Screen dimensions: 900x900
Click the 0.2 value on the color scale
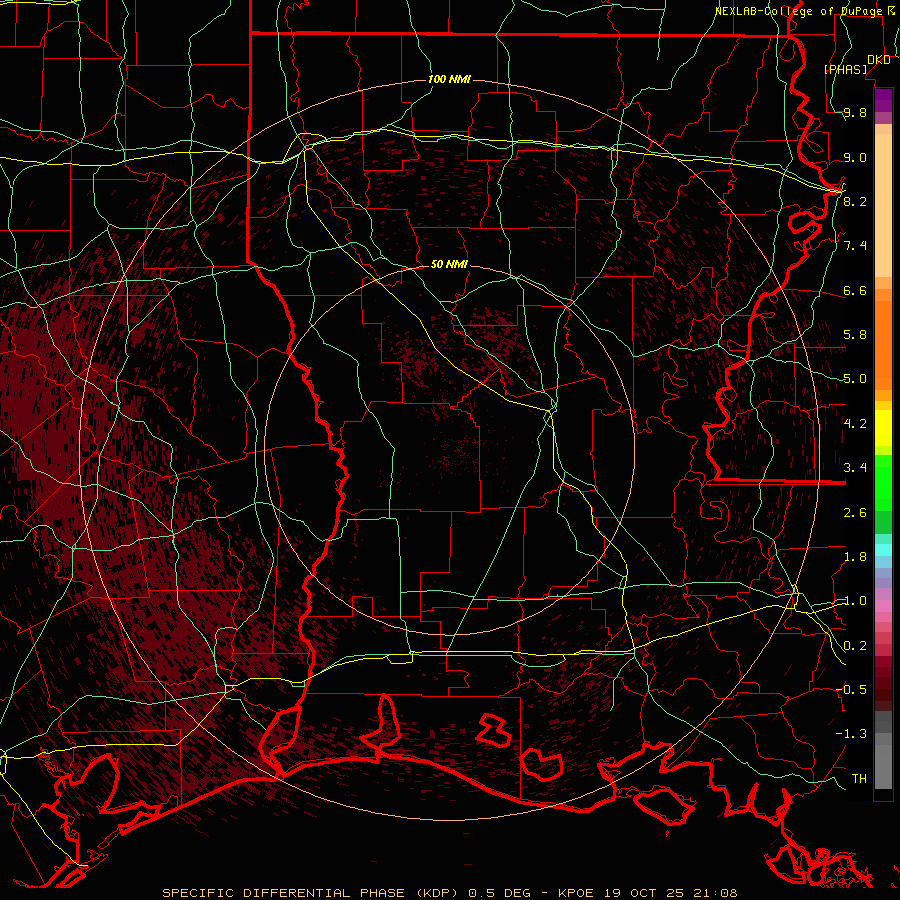[855, 646]
